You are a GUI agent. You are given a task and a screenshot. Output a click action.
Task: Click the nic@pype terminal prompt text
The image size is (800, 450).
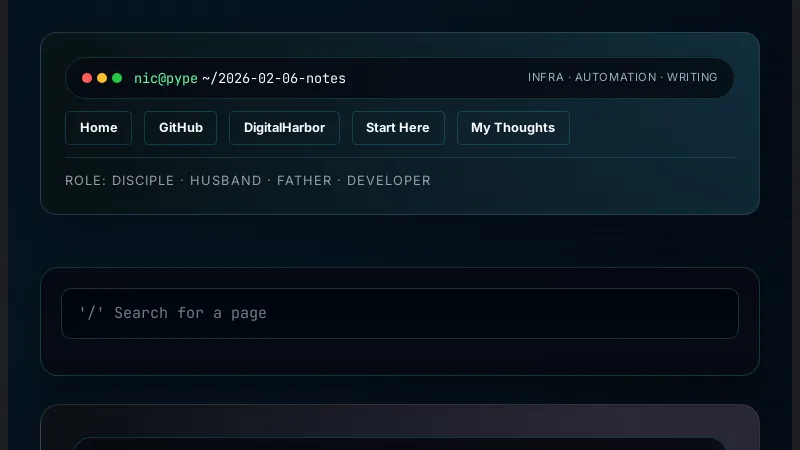click(166, 78)
